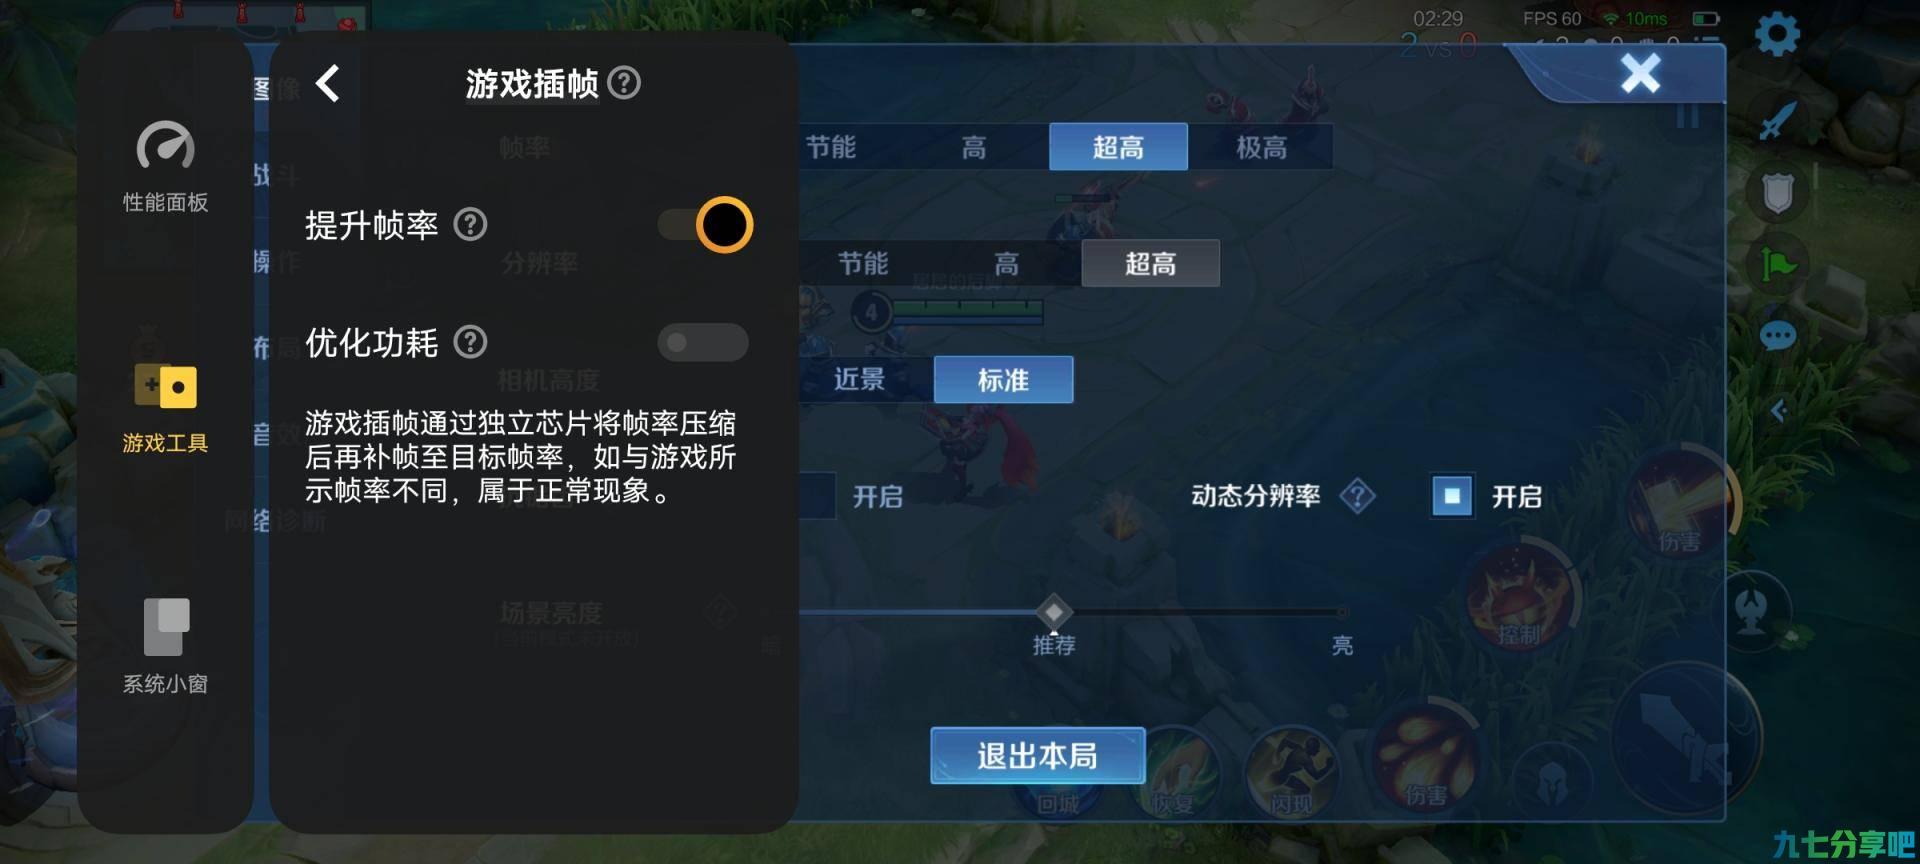
Task: Select 近景 camera height option
Action: click(859, 380)
